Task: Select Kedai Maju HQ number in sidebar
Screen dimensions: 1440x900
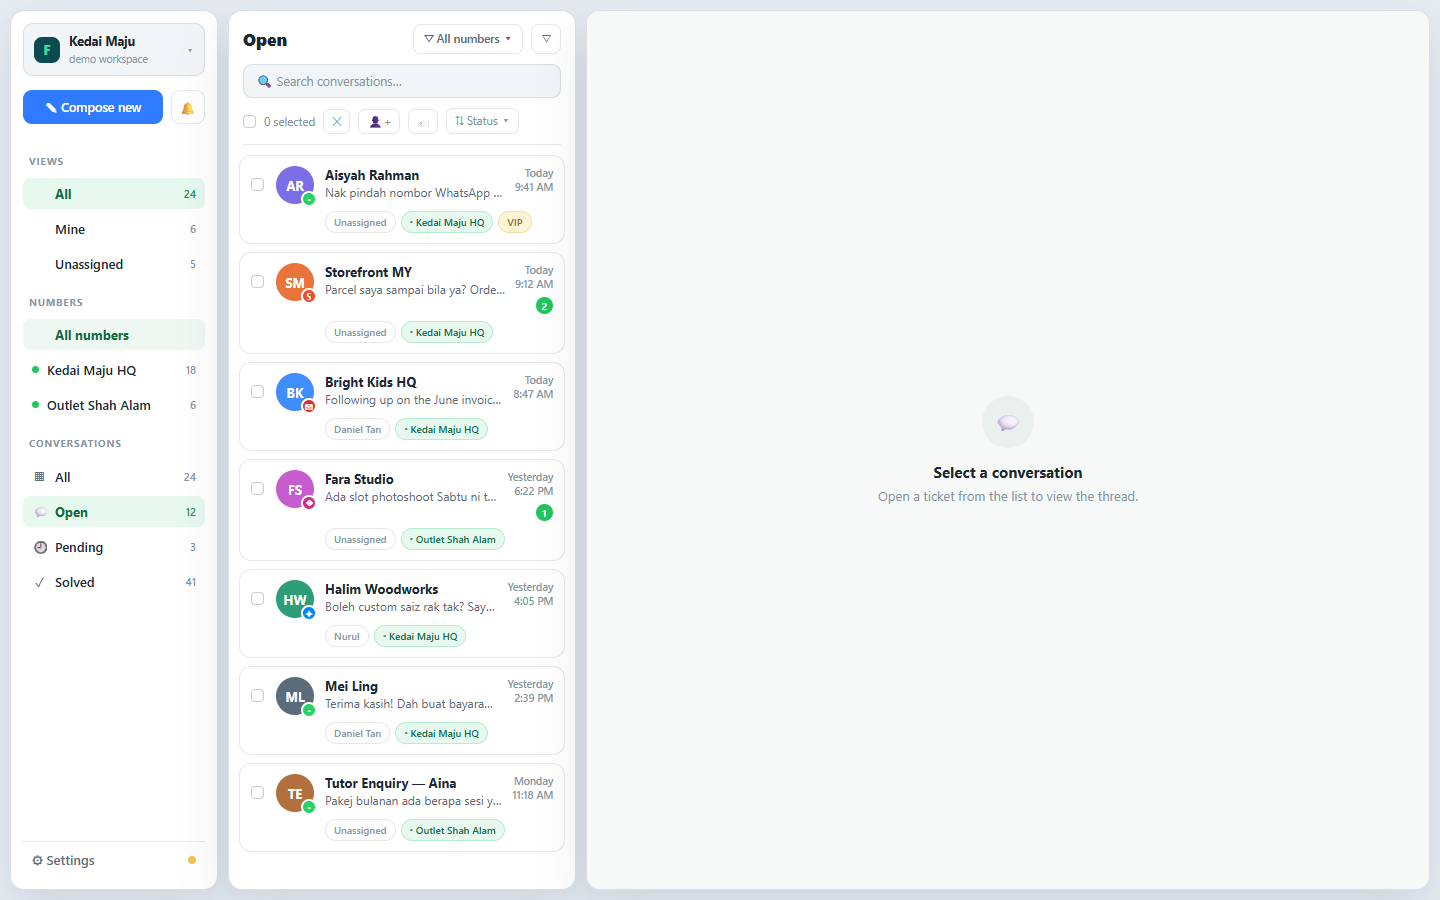Action: point(114,370)
